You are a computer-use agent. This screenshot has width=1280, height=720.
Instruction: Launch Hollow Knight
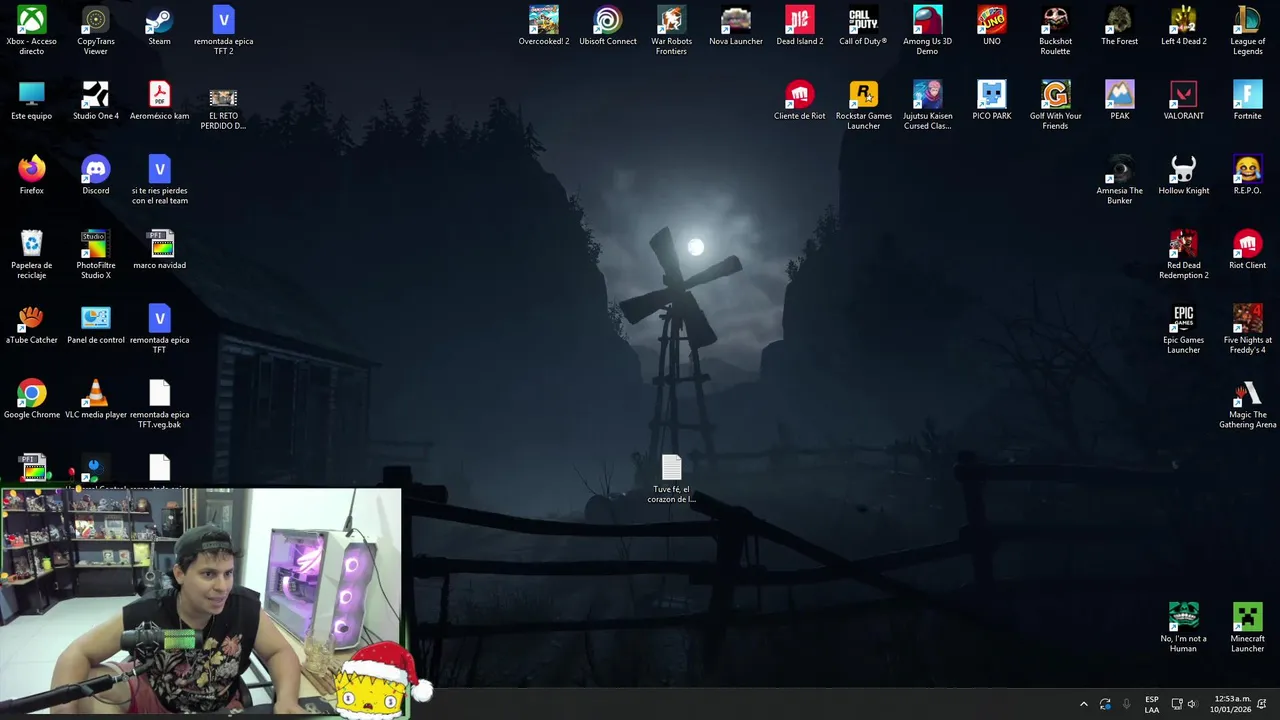1183,169
